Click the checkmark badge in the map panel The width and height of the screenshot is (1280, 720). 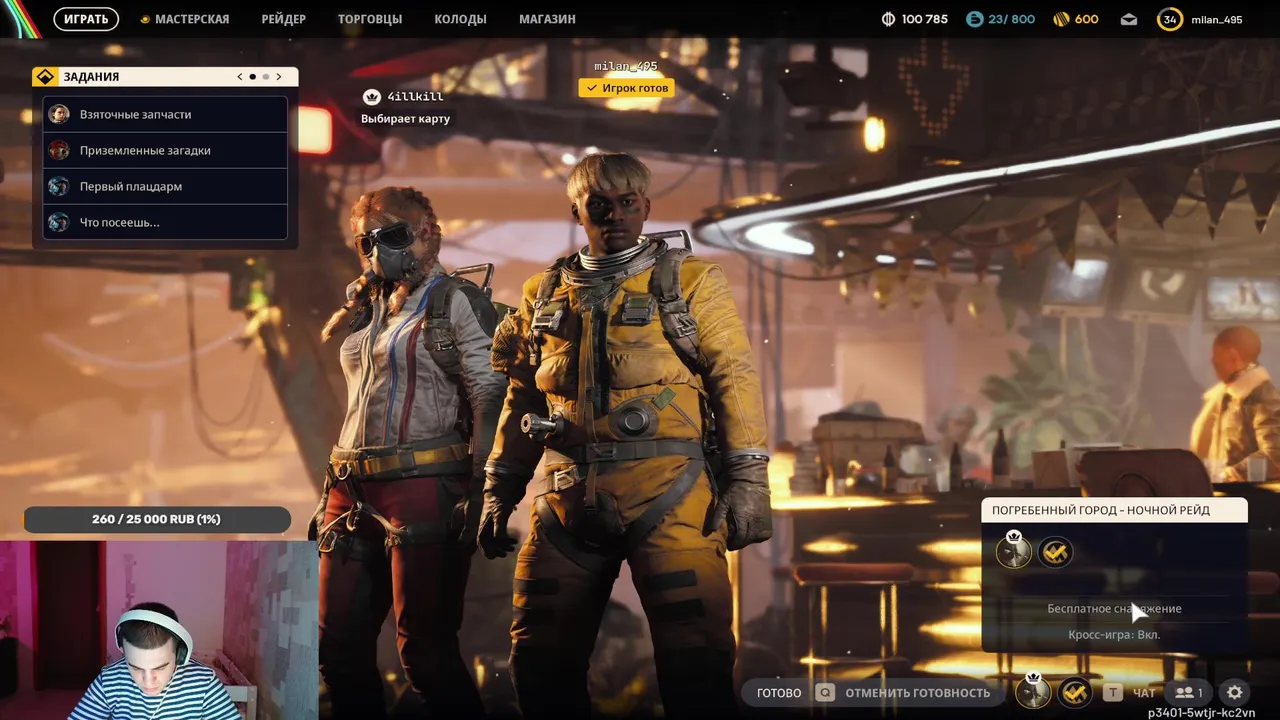1055,552
